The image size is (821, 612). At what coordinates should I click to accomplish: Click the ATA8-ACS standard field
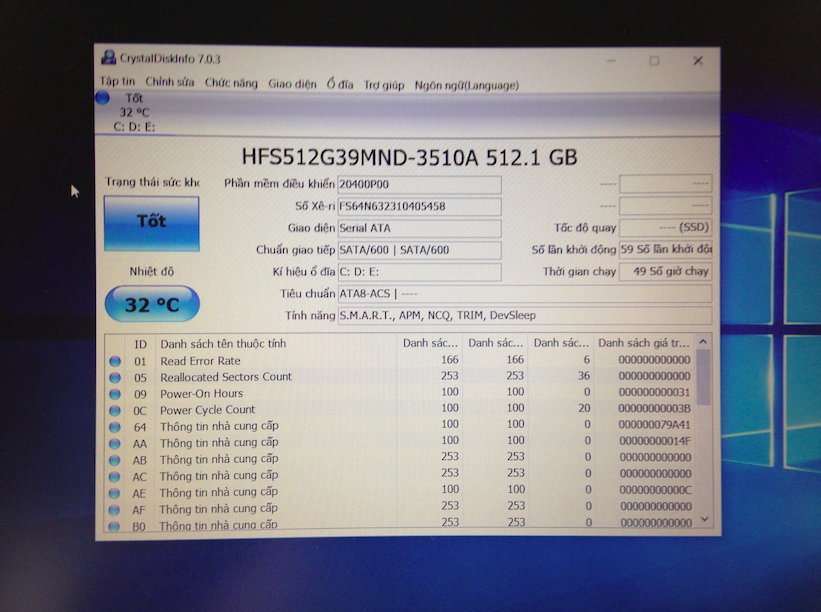[x=525, y=294]
